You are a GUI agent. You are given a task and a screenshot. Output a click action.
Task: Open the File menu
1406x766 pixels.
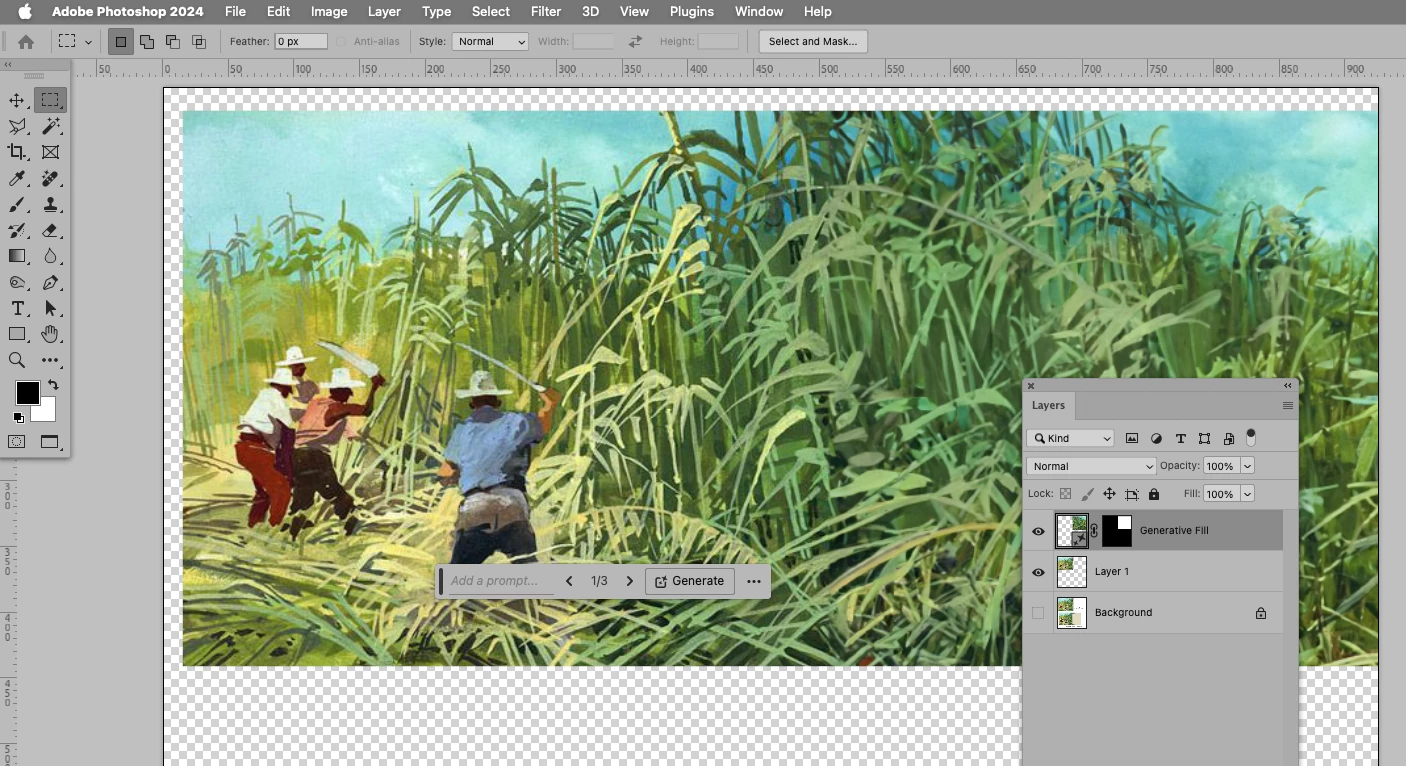coord(235,11)
